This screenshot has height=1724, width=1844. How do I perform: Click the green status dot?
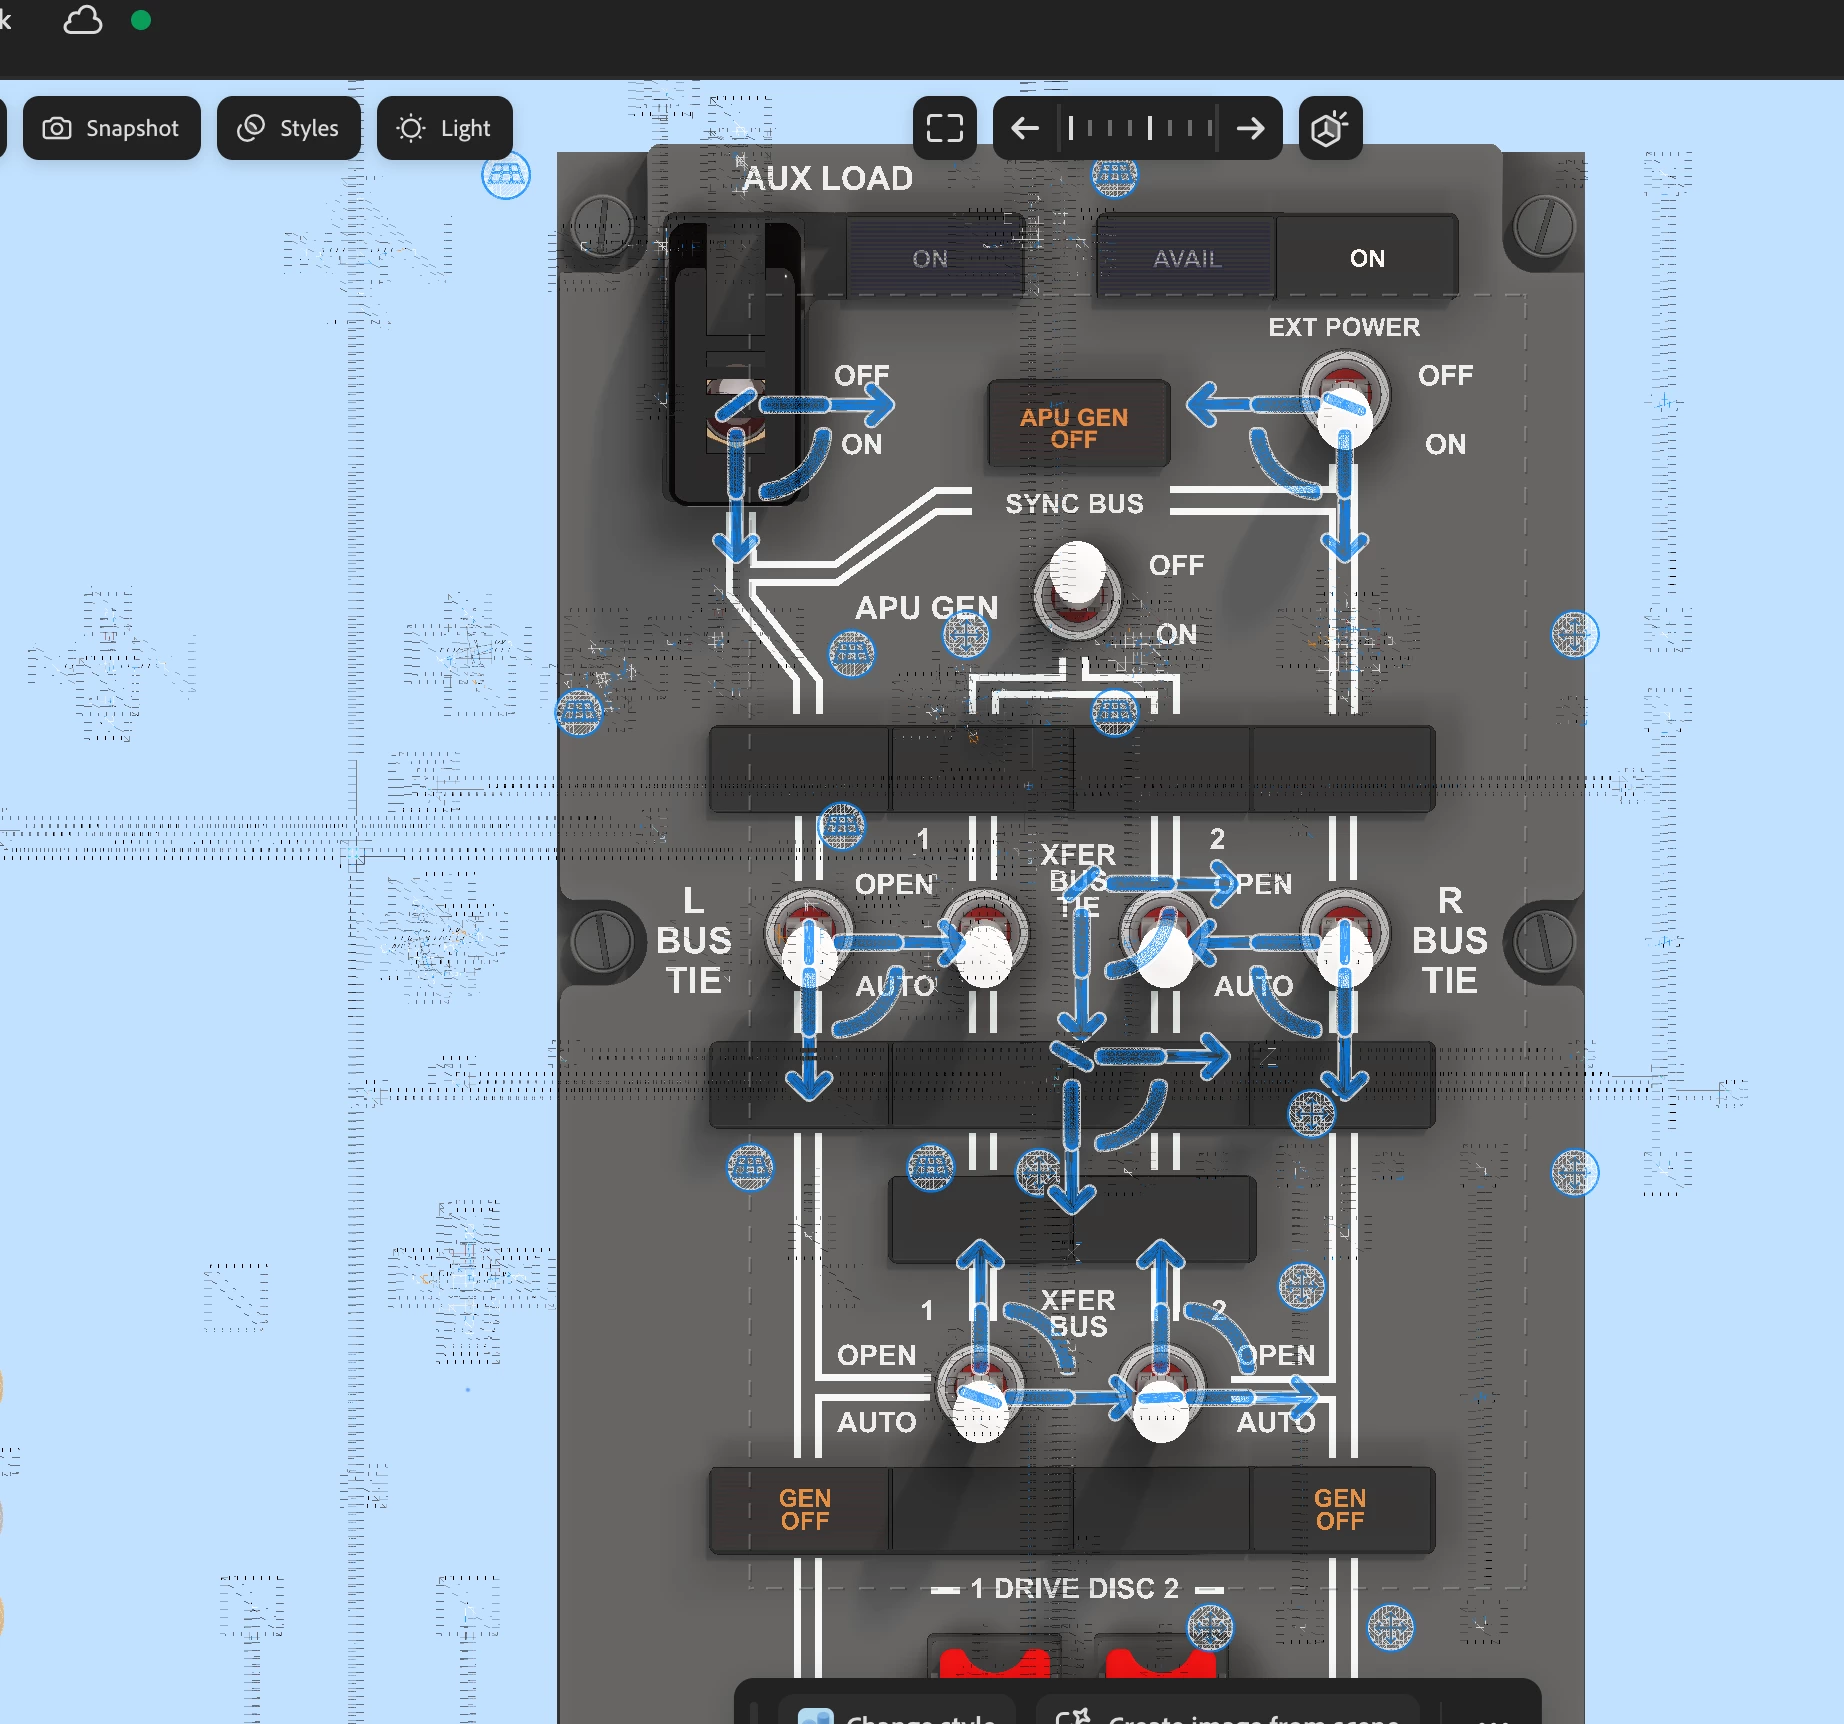tap(141, 20)
